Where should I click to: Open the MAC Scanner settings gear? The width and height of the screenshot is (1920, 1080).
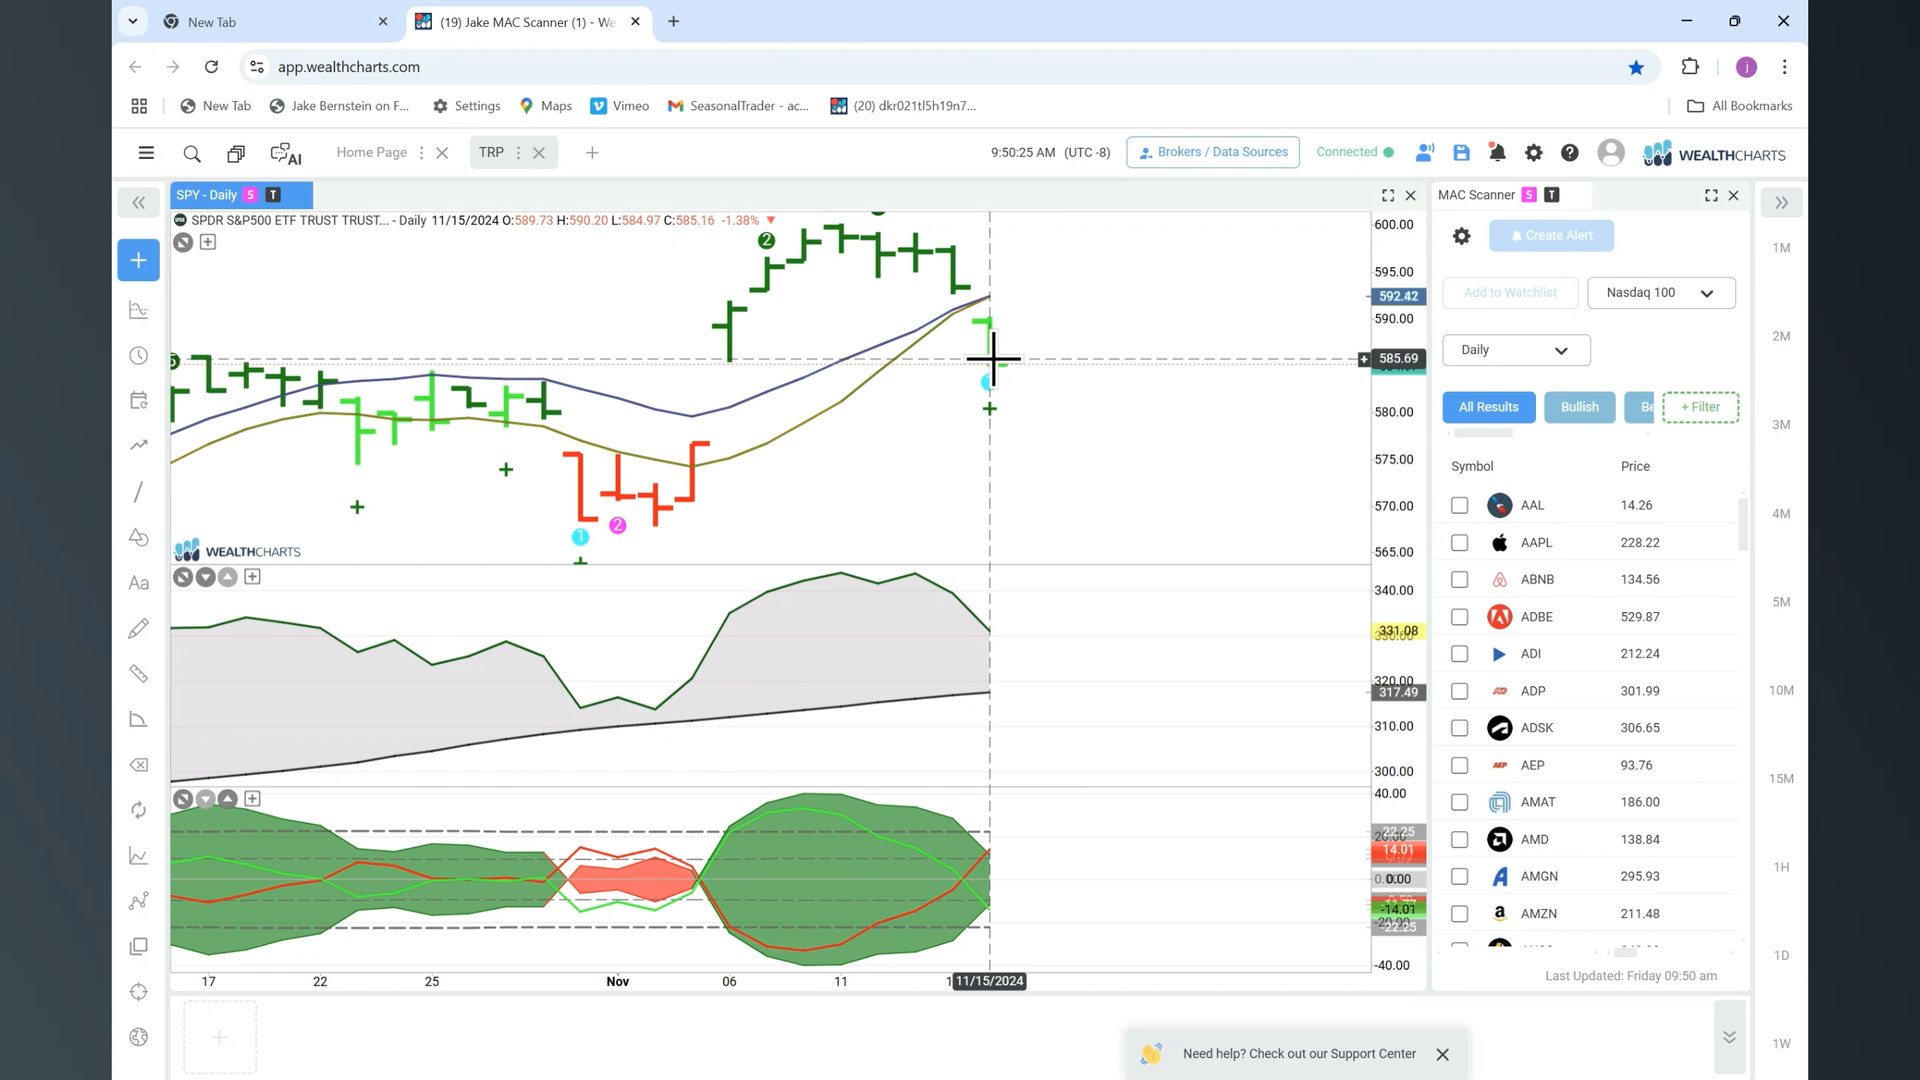coord(1462,236)
